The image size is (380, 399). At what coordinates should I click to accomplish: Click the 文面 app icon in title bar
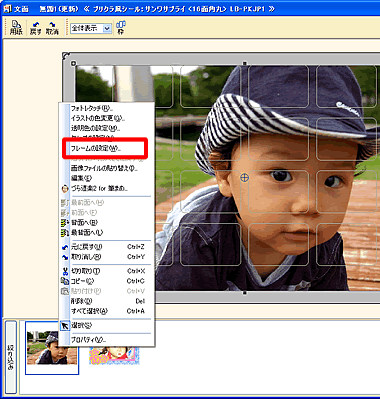click(7, 9)
